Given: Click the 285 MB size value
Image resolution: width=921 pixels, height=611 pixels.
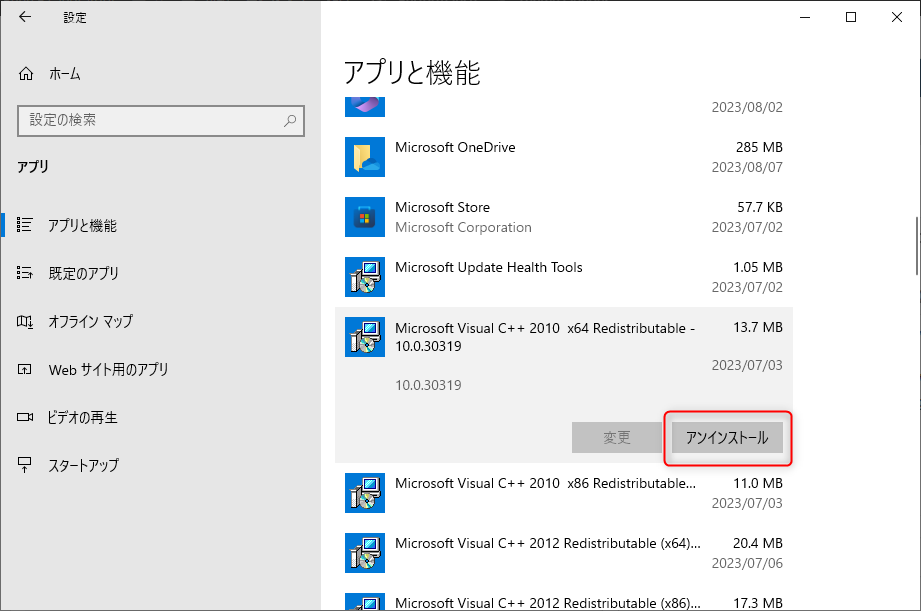Looking at the screenshot, I should pyautogui.click(x=759, y=147).
